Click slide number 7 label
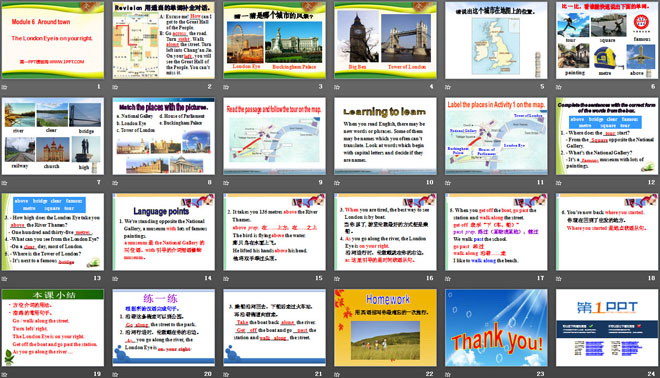660x378 pixels. (x=99, y=182)
